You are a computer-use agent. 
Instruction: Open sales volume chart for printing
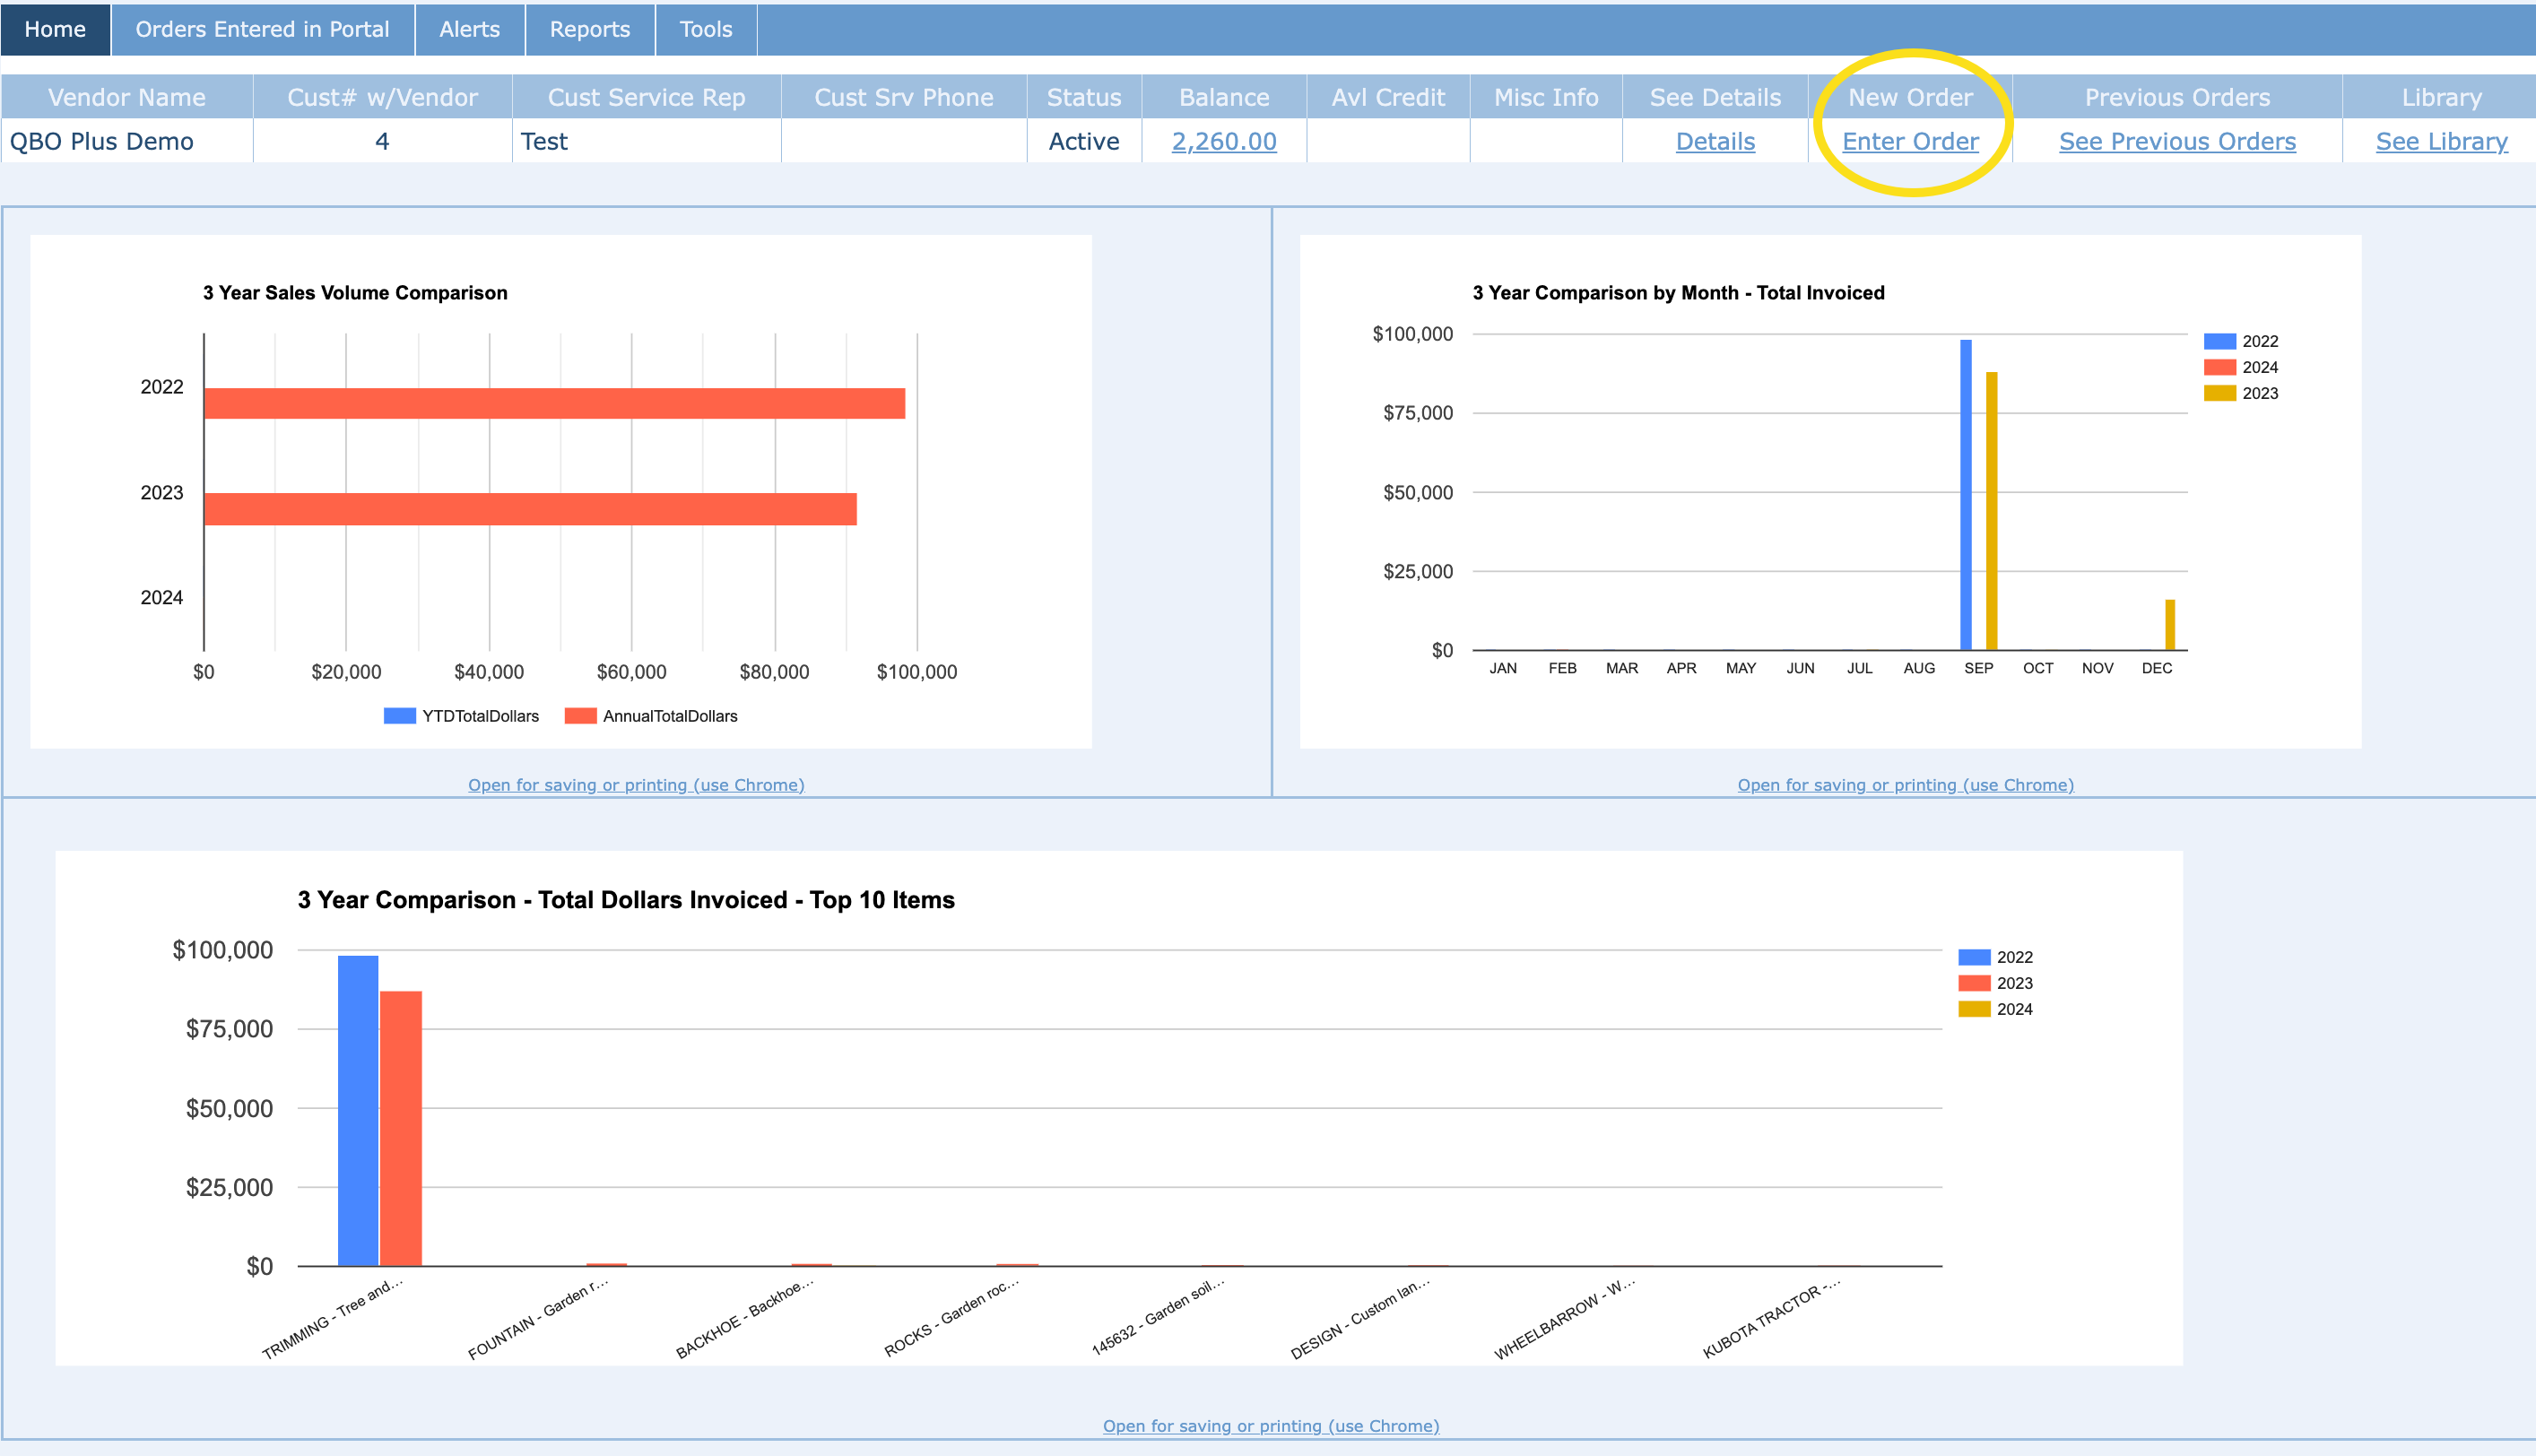pyautogui.click(x=636, y=785)
